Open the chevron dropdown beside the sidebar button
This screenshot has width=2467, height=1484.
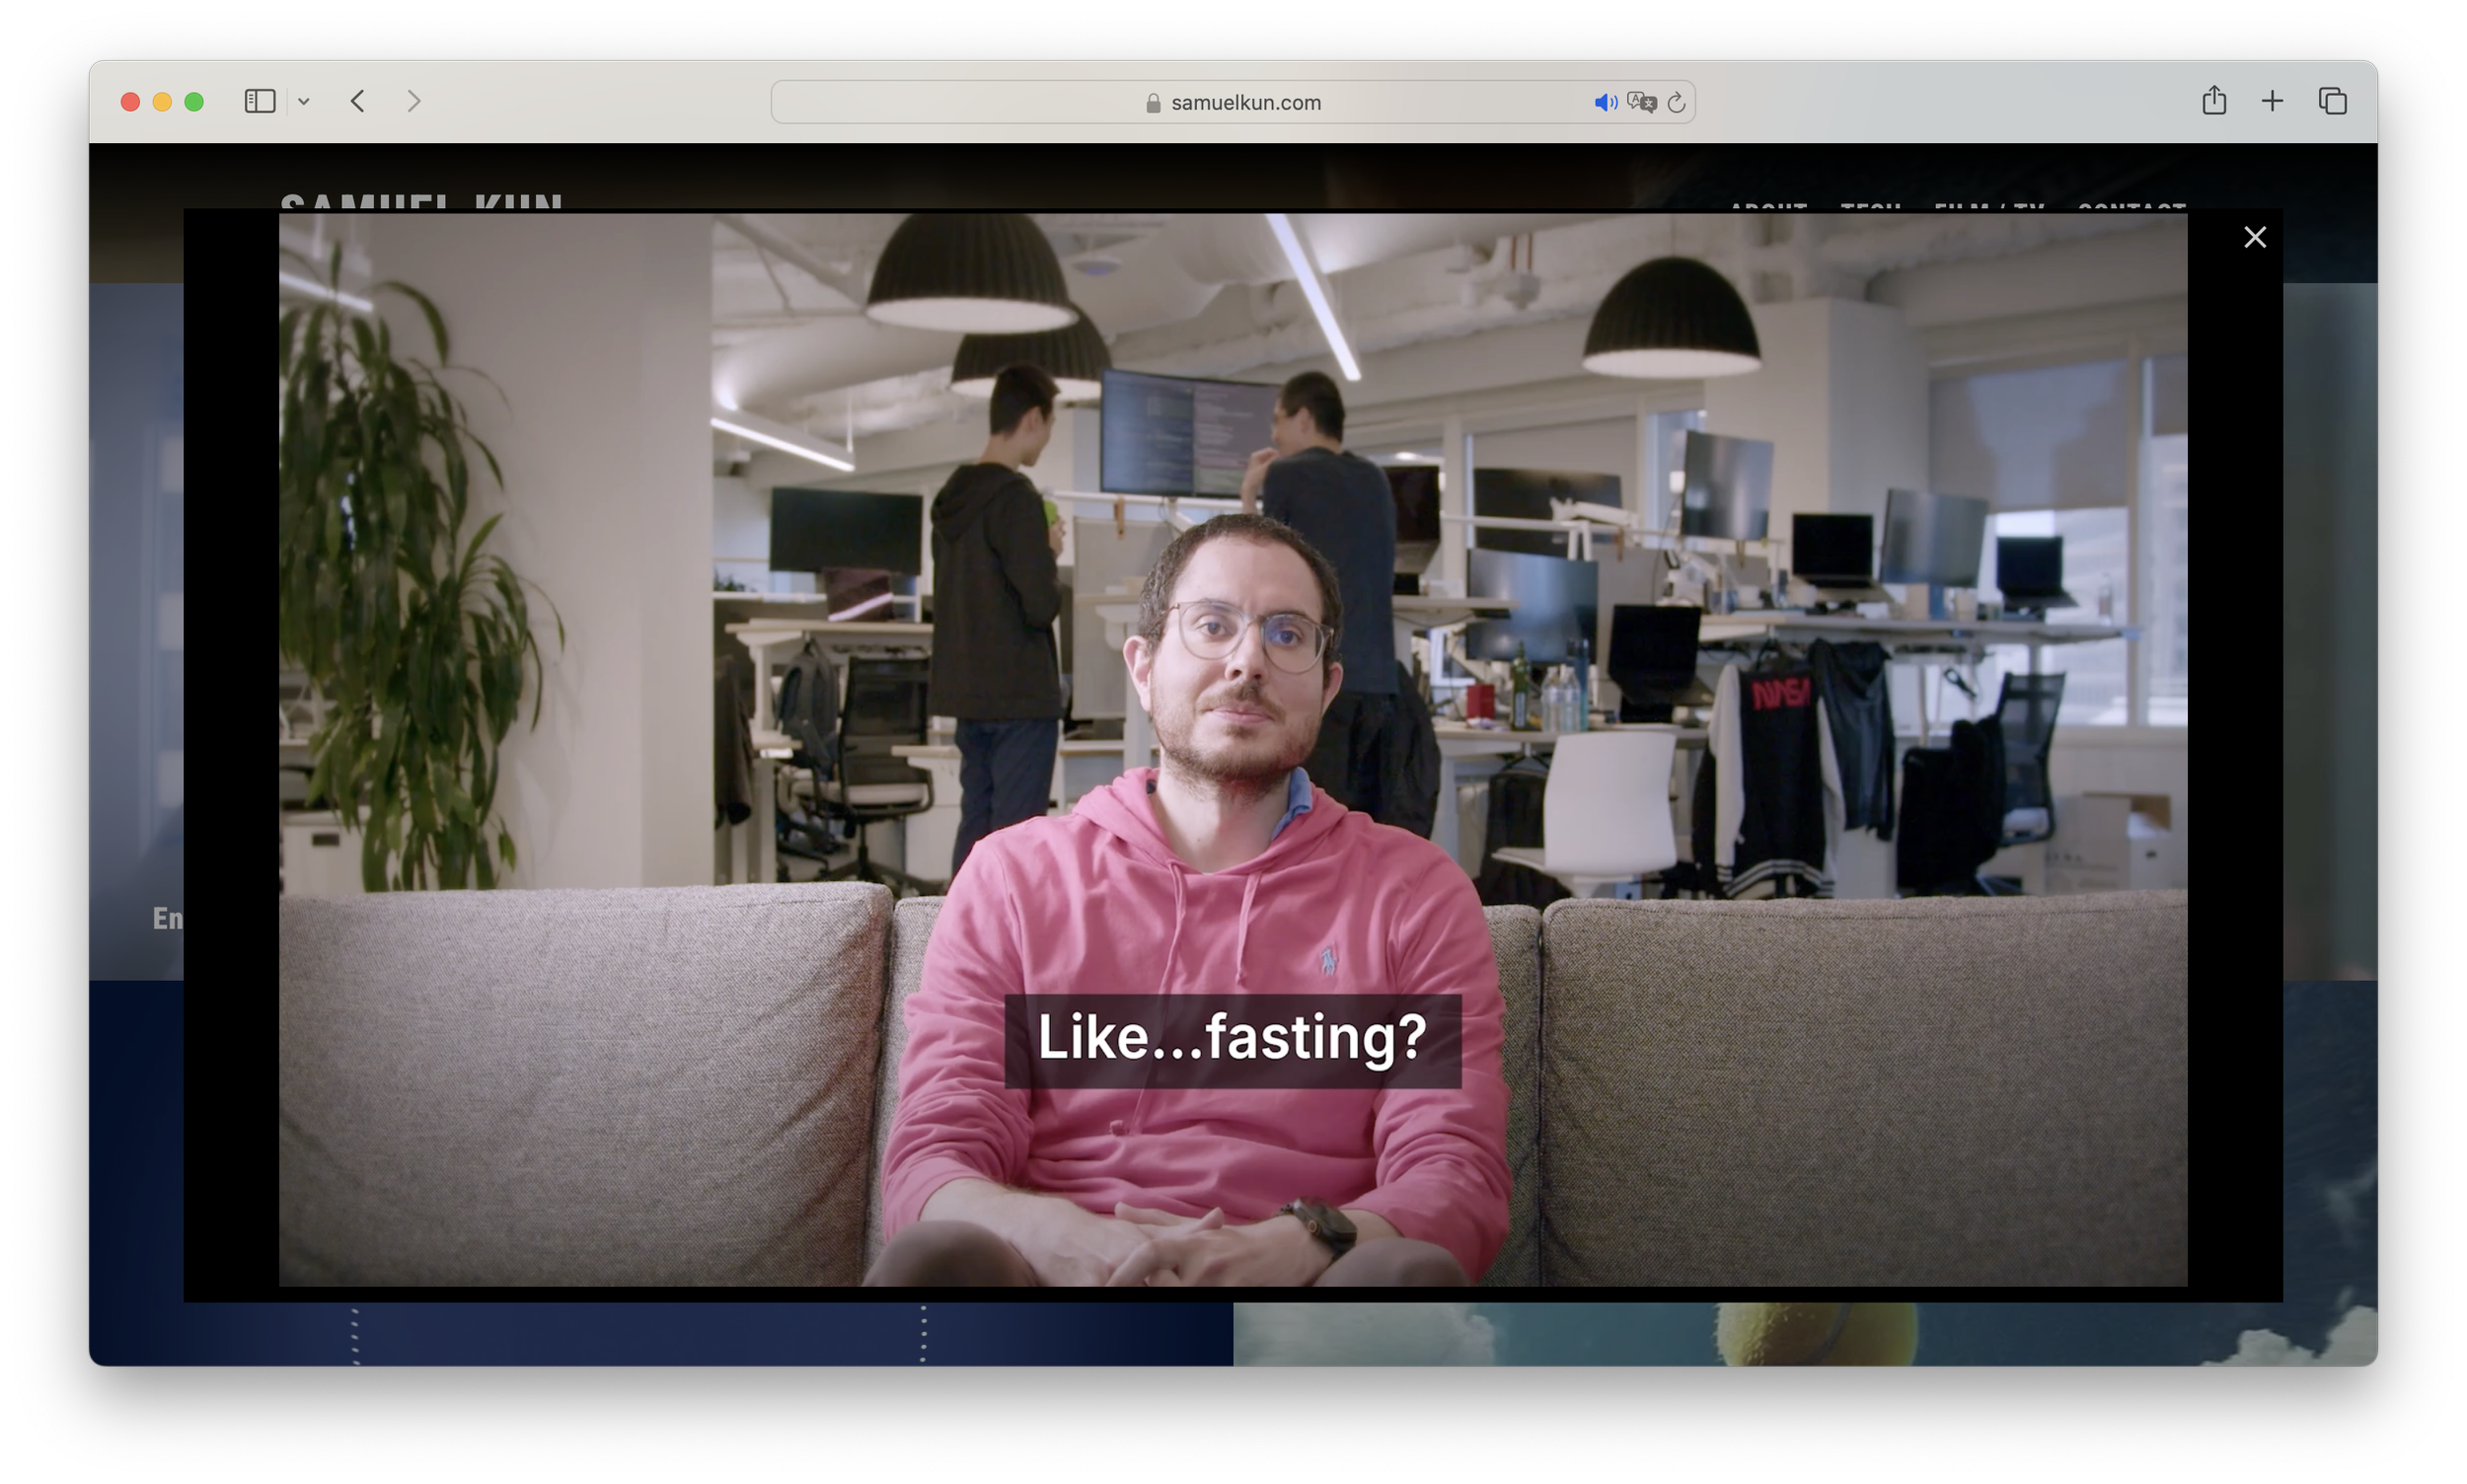point(306,101)
